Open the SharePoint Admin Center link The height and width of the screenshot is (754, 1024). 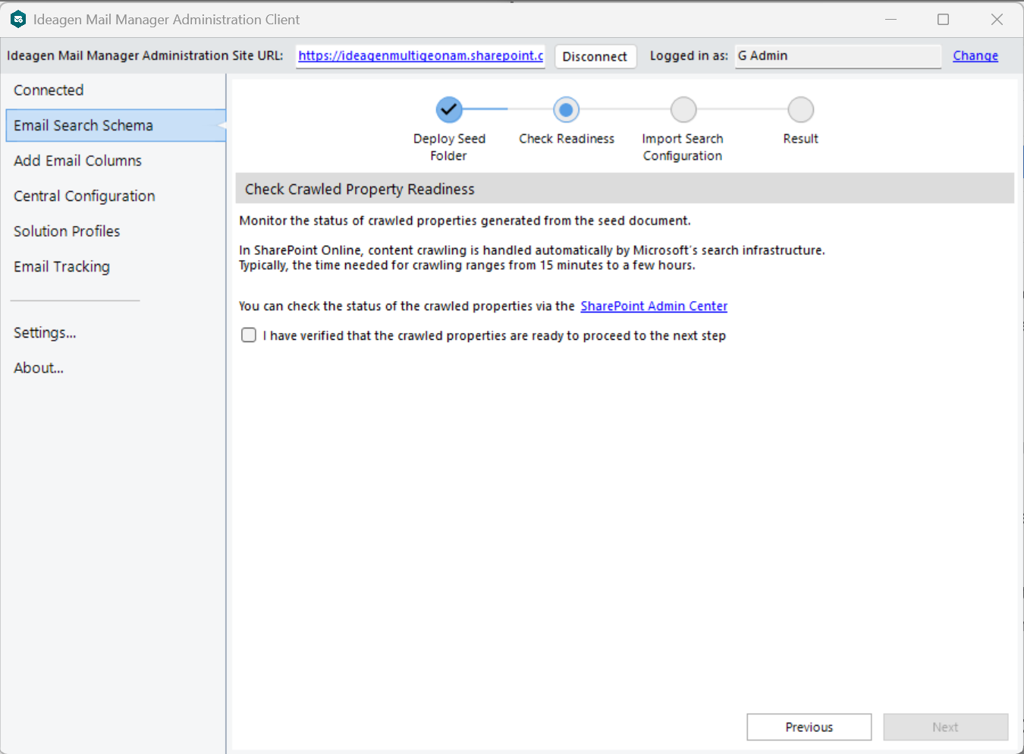click(x=654, y=306)
